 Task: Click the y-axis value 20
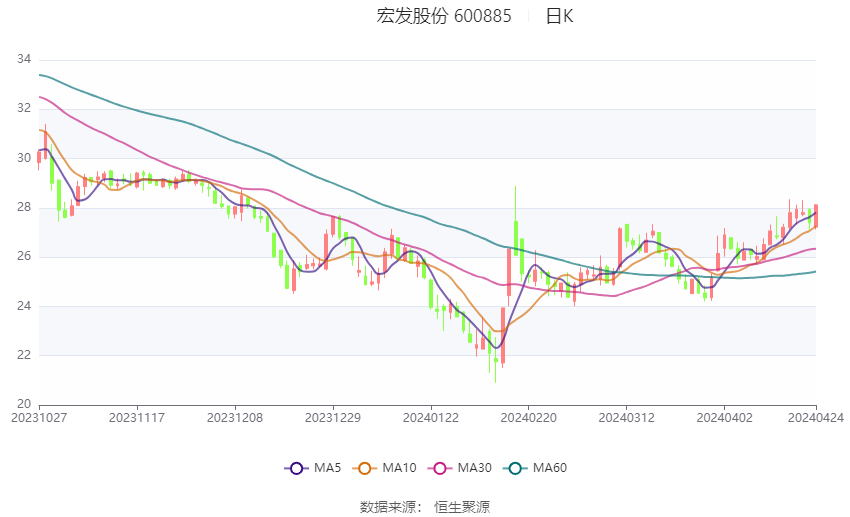tap(24, 404)
